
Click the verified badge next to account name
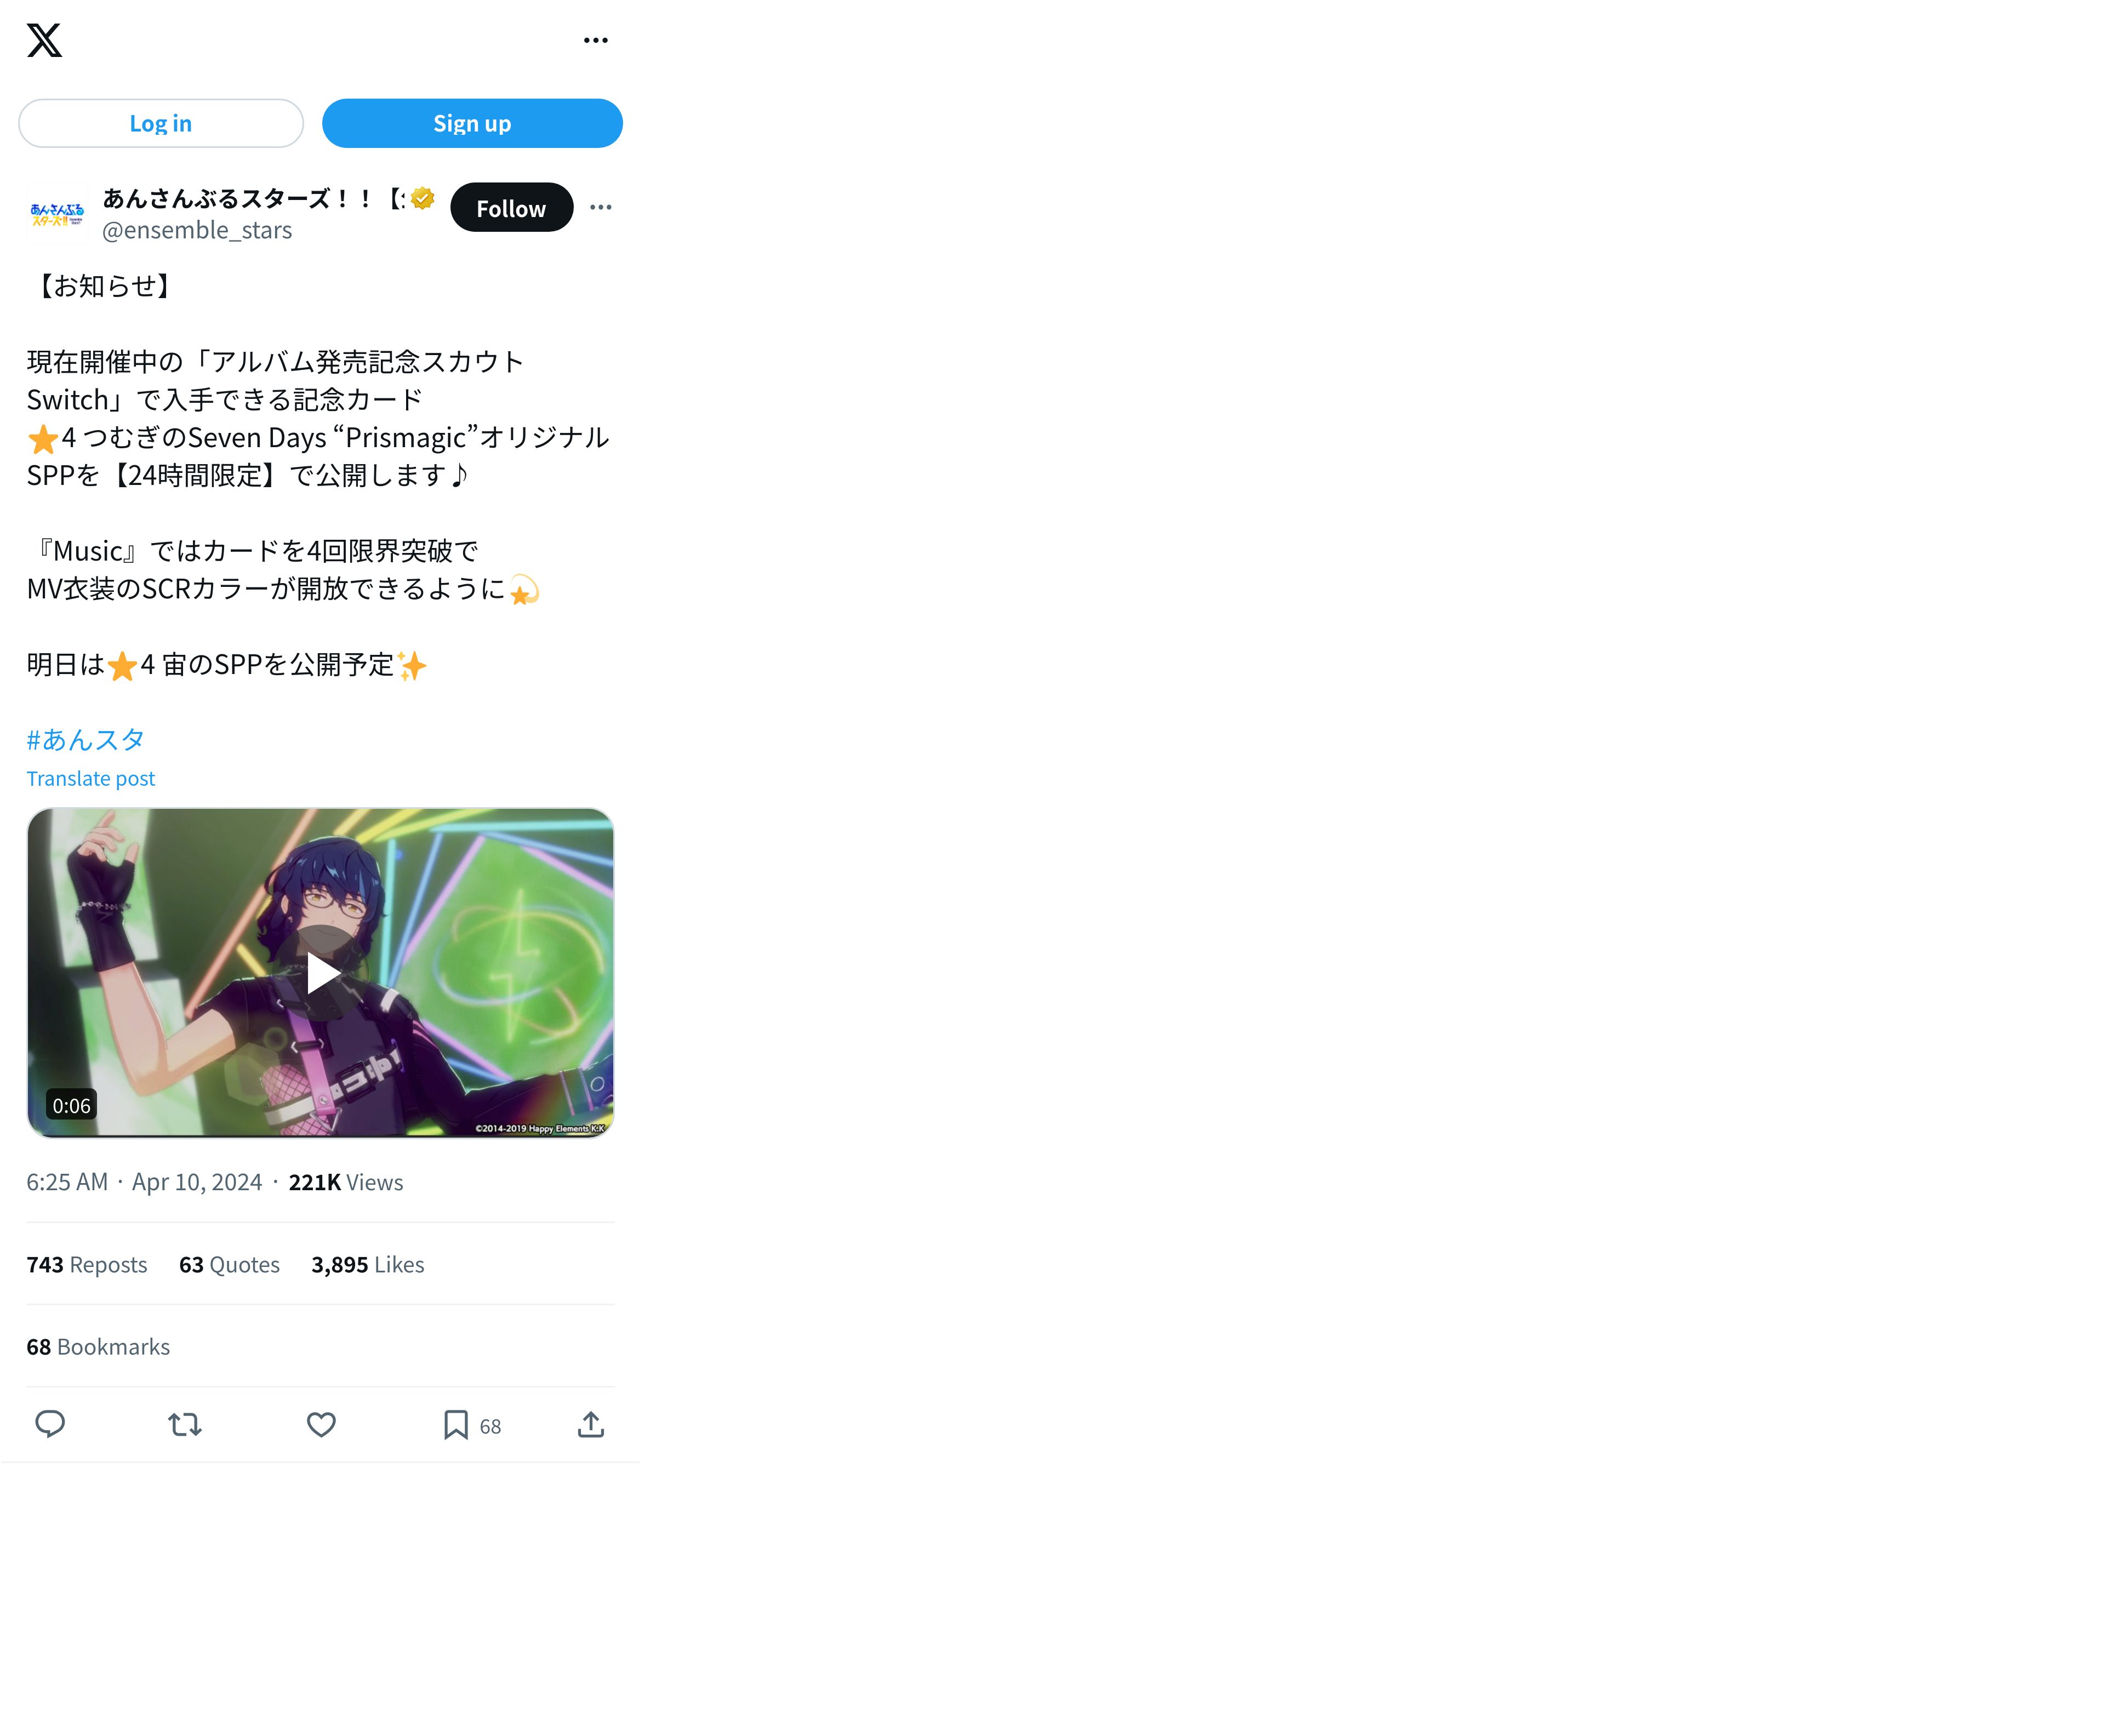423,198
